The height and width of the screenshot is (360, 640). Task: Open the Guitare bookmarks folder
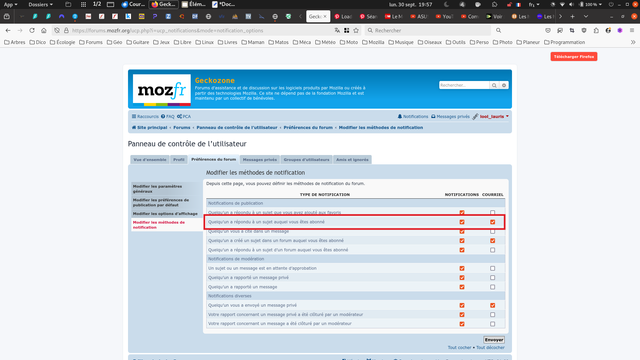tap(138, 42)
